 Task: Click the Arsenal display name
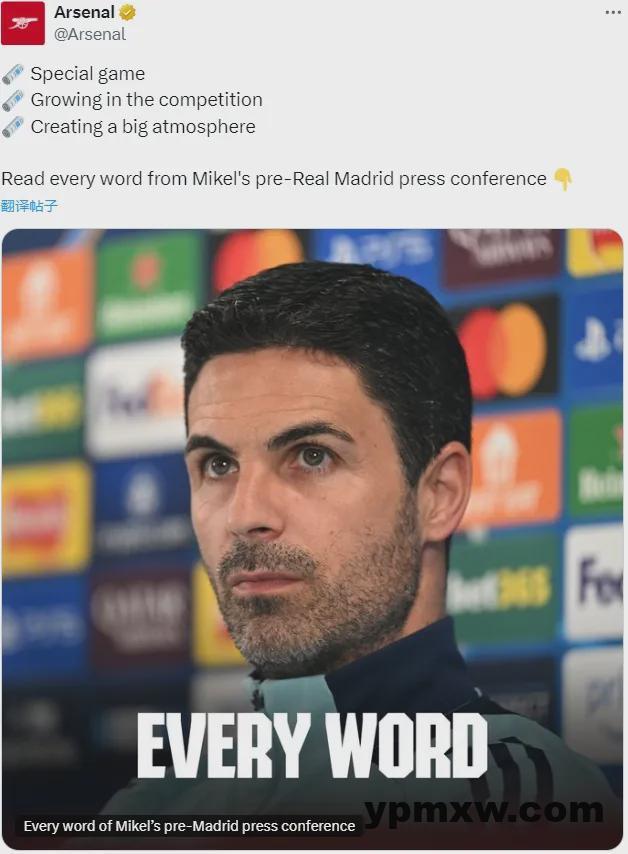click(x=84, y=12)
